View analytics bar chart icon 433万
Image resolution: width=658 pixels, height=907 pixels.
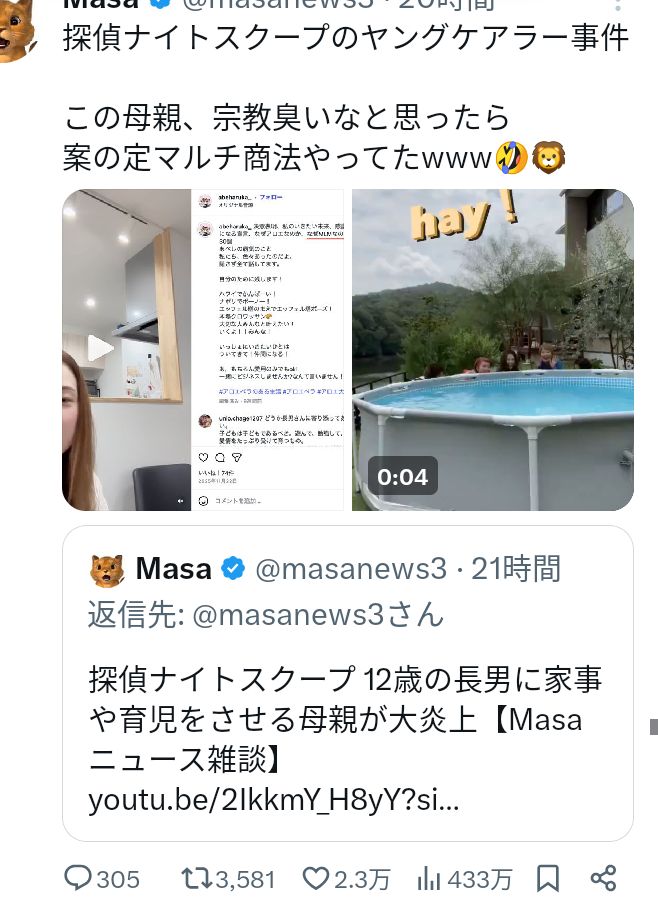click(x=428, y=879)
